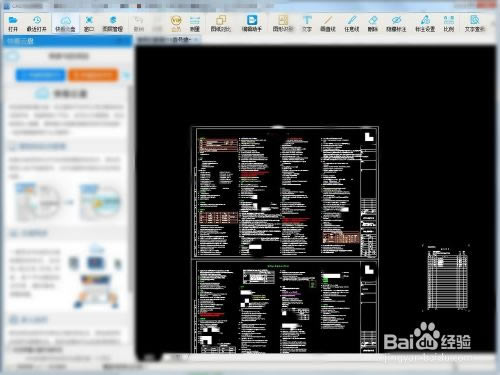
Task: Open a drawing file with 打开
Action: point(13,23)
